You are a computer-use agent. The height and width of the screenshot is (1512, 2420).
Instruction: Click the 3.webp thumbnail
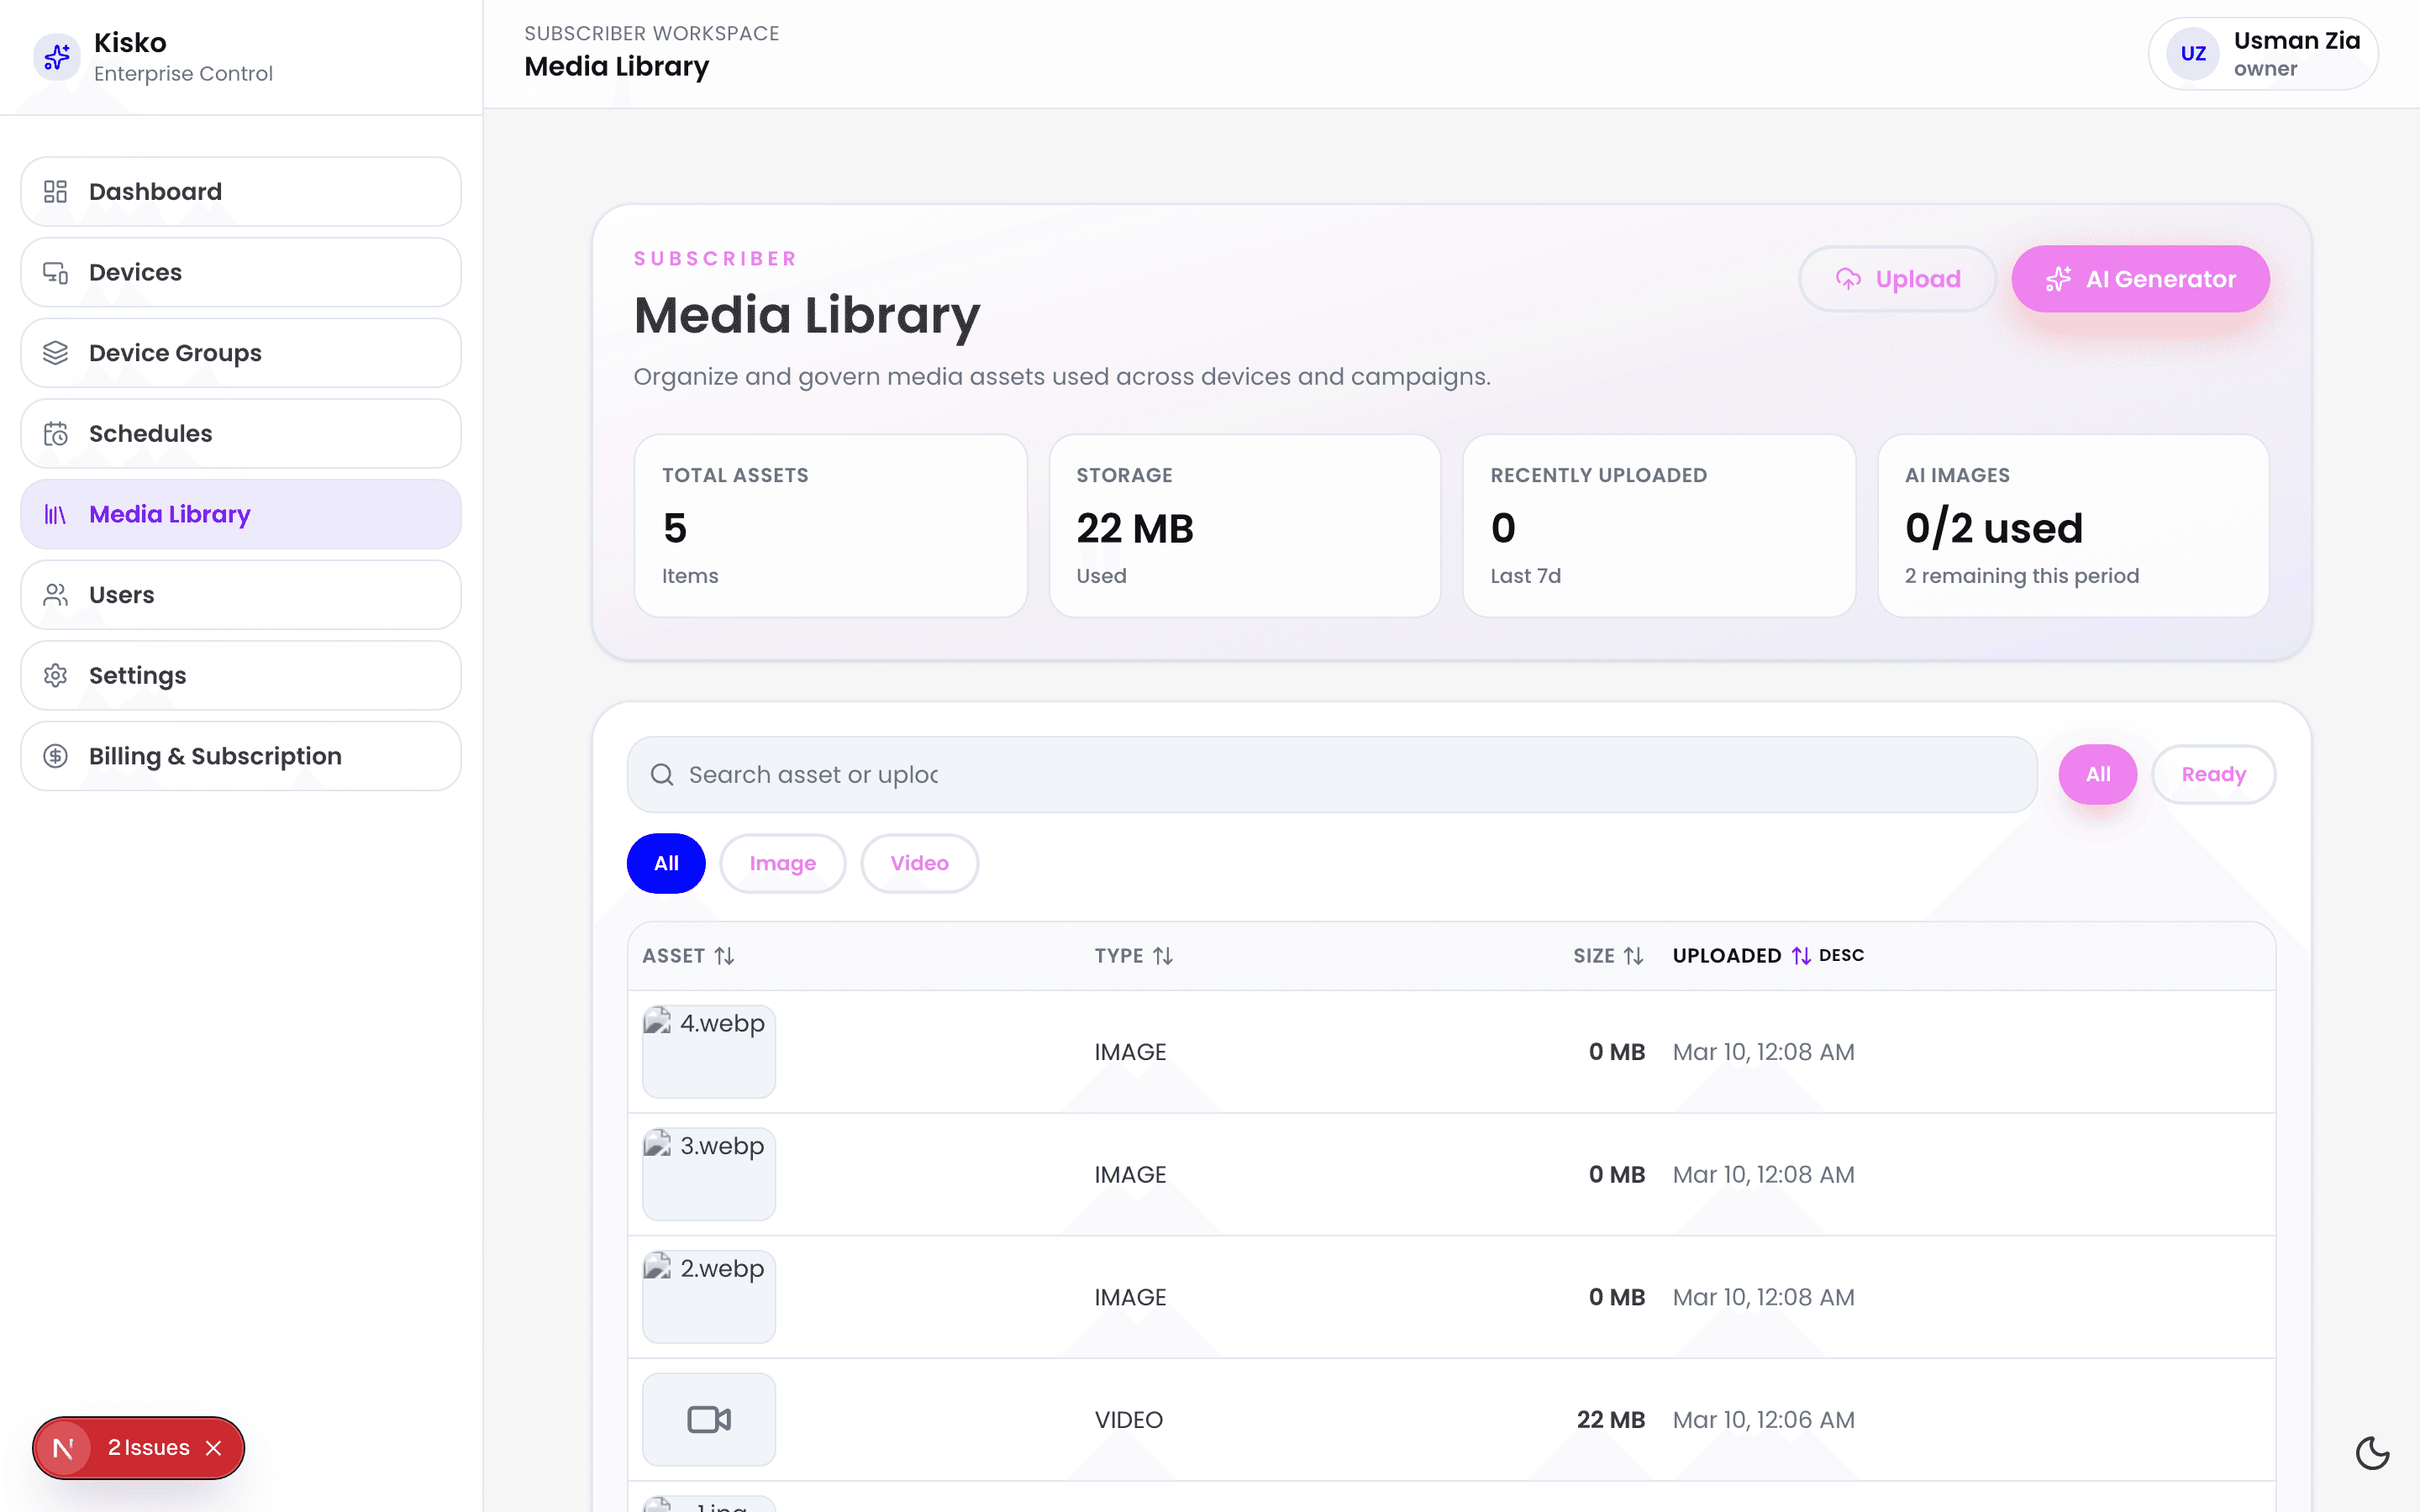click(x=709, y=1174)
